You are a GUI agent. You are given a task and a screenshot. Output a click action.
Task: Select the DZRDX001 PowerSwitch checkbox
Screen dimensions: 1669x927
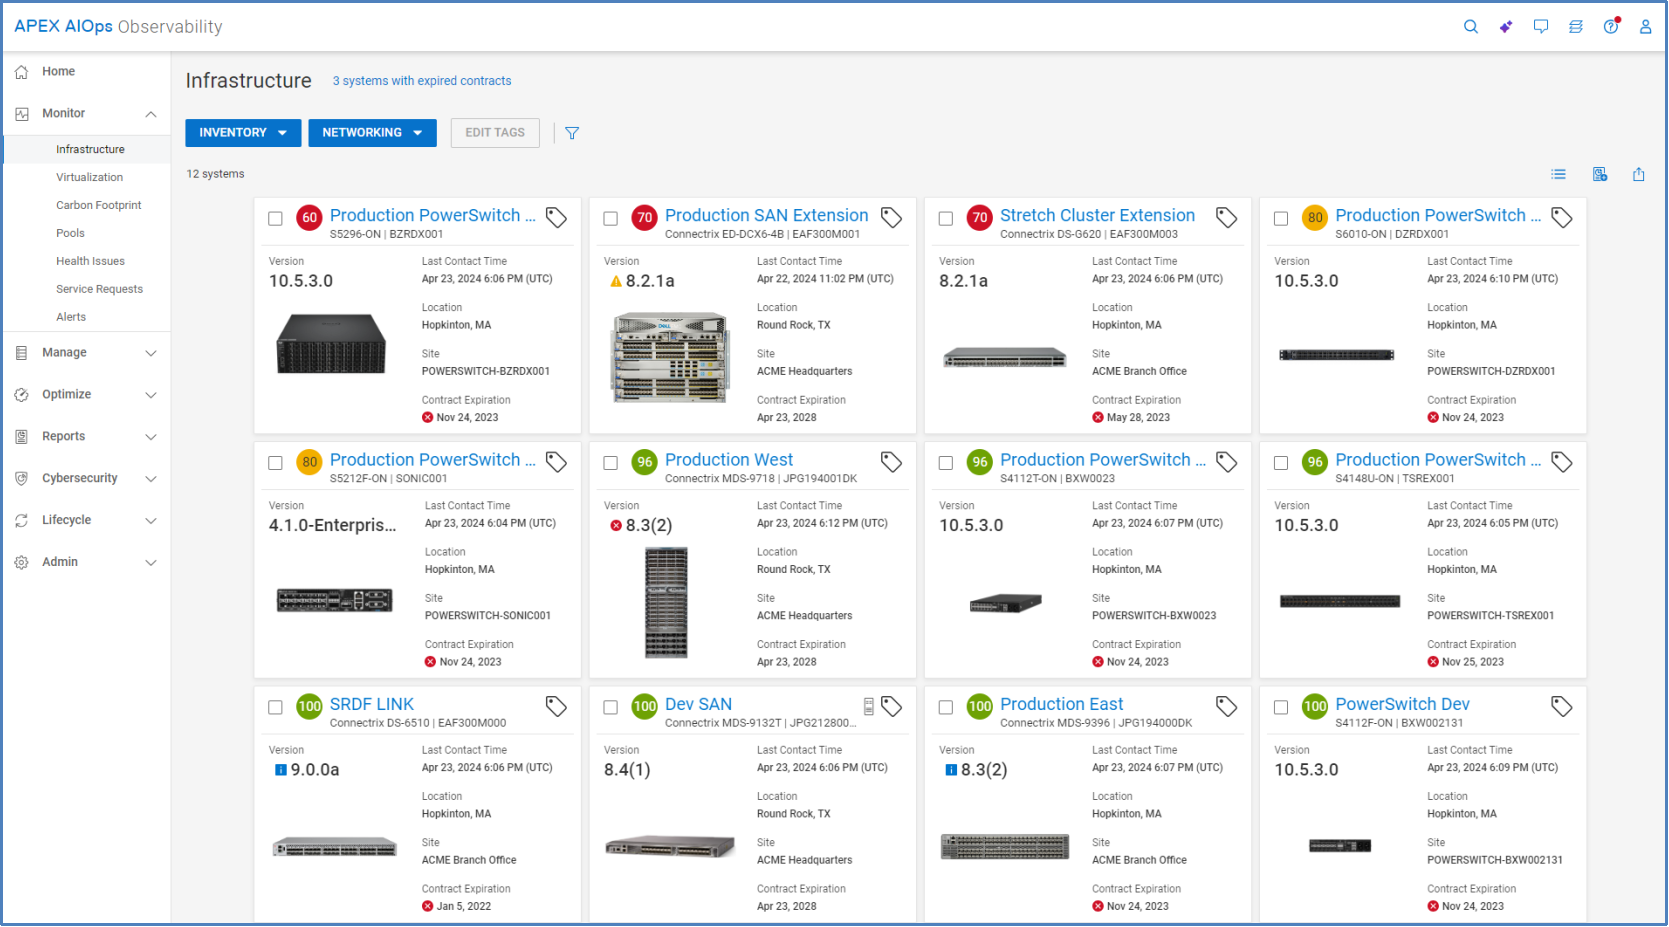pos(1280,218)
